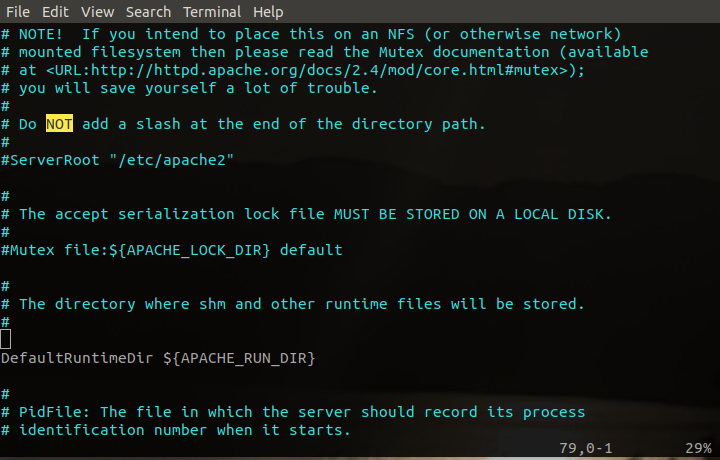The width and height of the screenshot is (720, 460).
Task: Open the Help menu
Action: (x=268, y=12)
